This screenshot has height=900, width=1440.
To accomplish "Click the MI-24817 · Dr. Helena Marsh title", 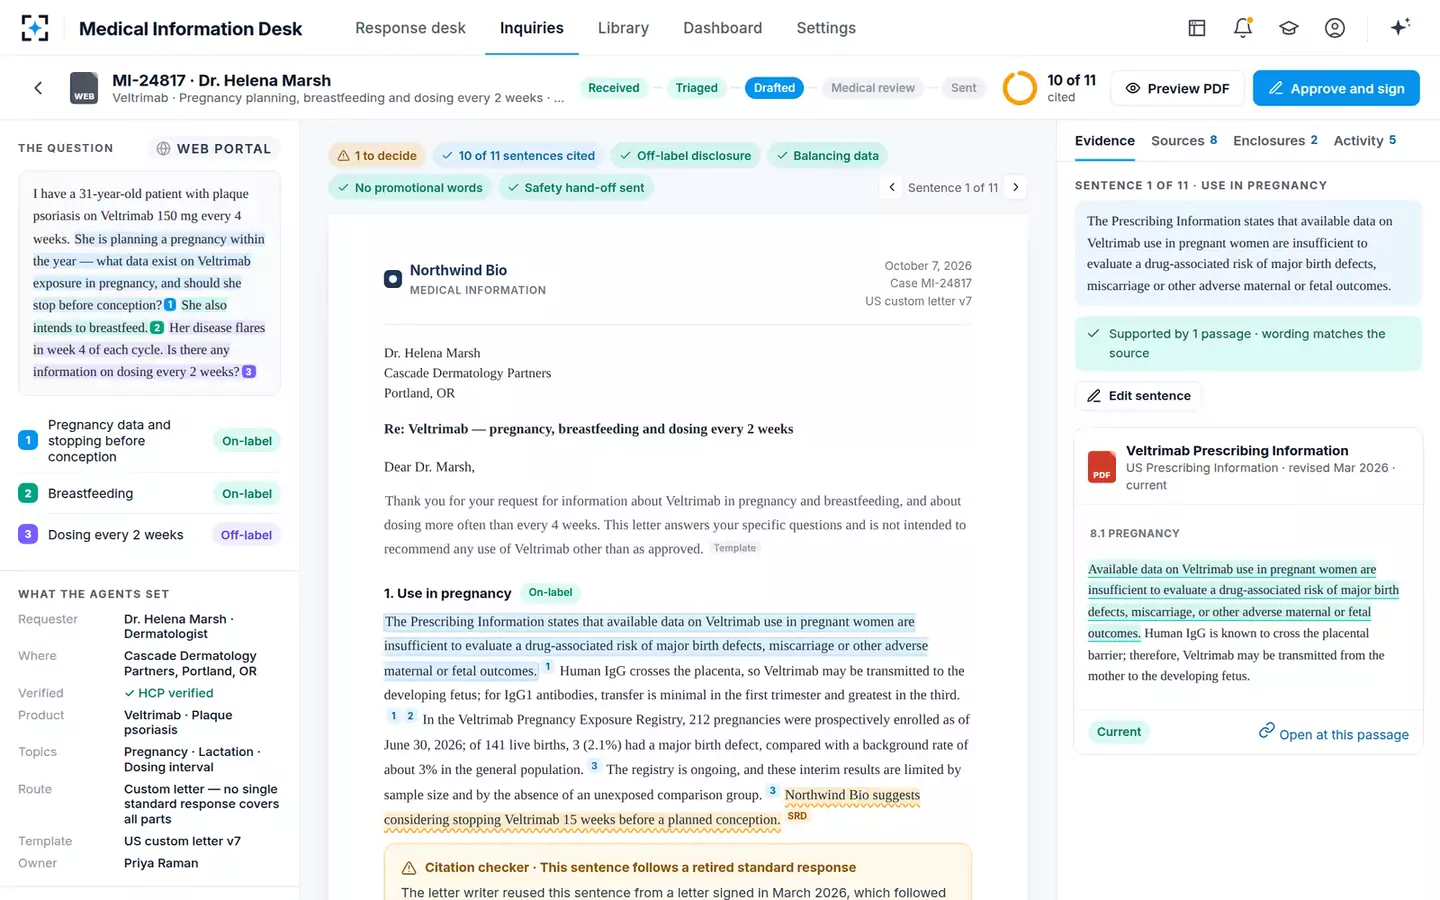I will [222, 80].
